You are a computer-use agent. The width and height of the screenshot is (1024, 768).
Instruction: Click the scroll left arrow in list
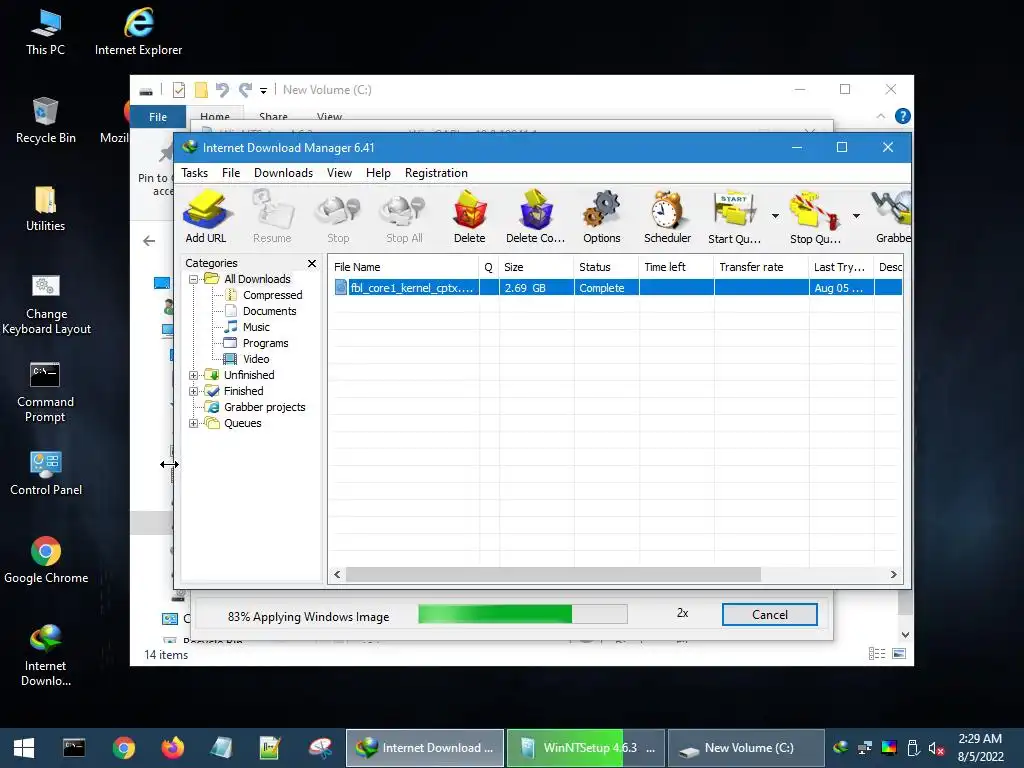pos(337,575)
